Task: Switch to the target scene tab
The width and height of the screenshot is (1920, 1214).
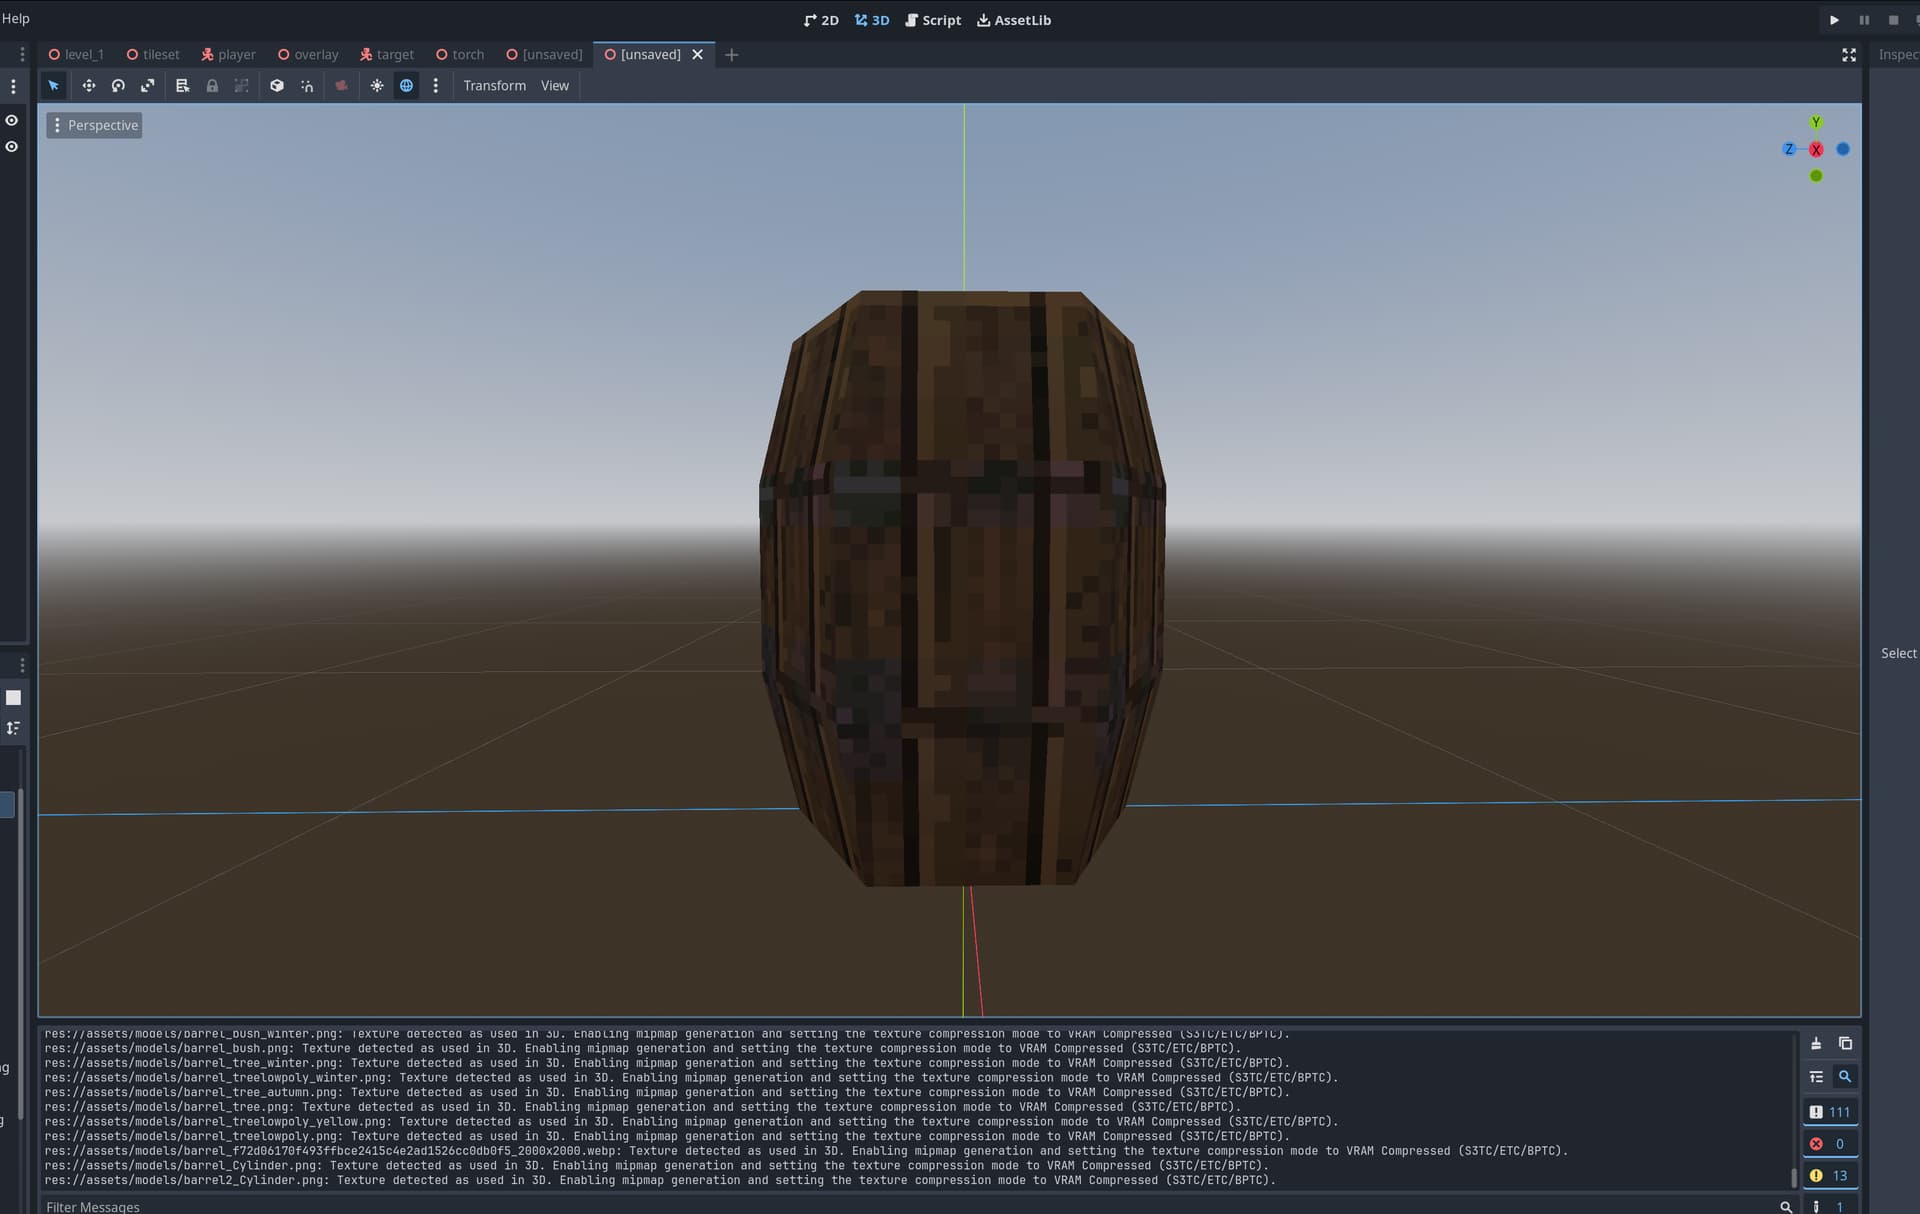Action: pos(387,55)
